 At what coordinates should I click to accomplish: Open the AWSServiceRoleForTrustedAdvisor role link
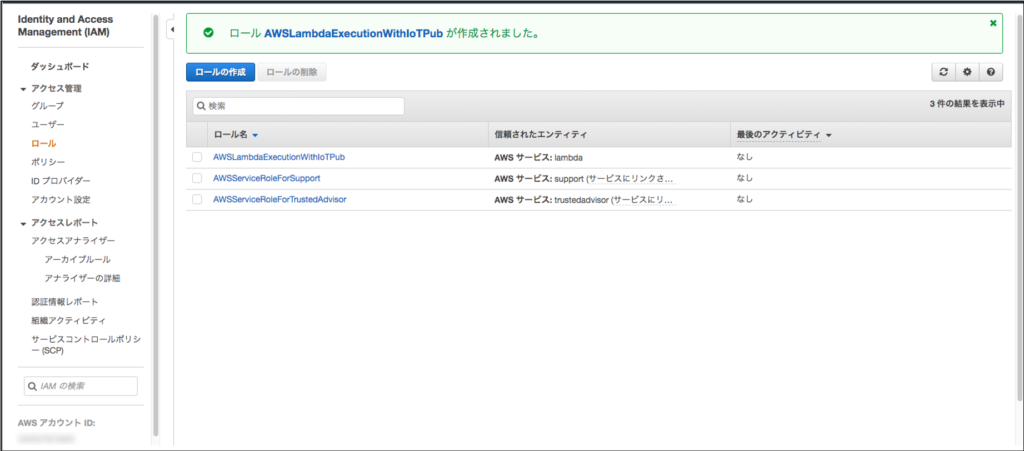tap(280, 200)
